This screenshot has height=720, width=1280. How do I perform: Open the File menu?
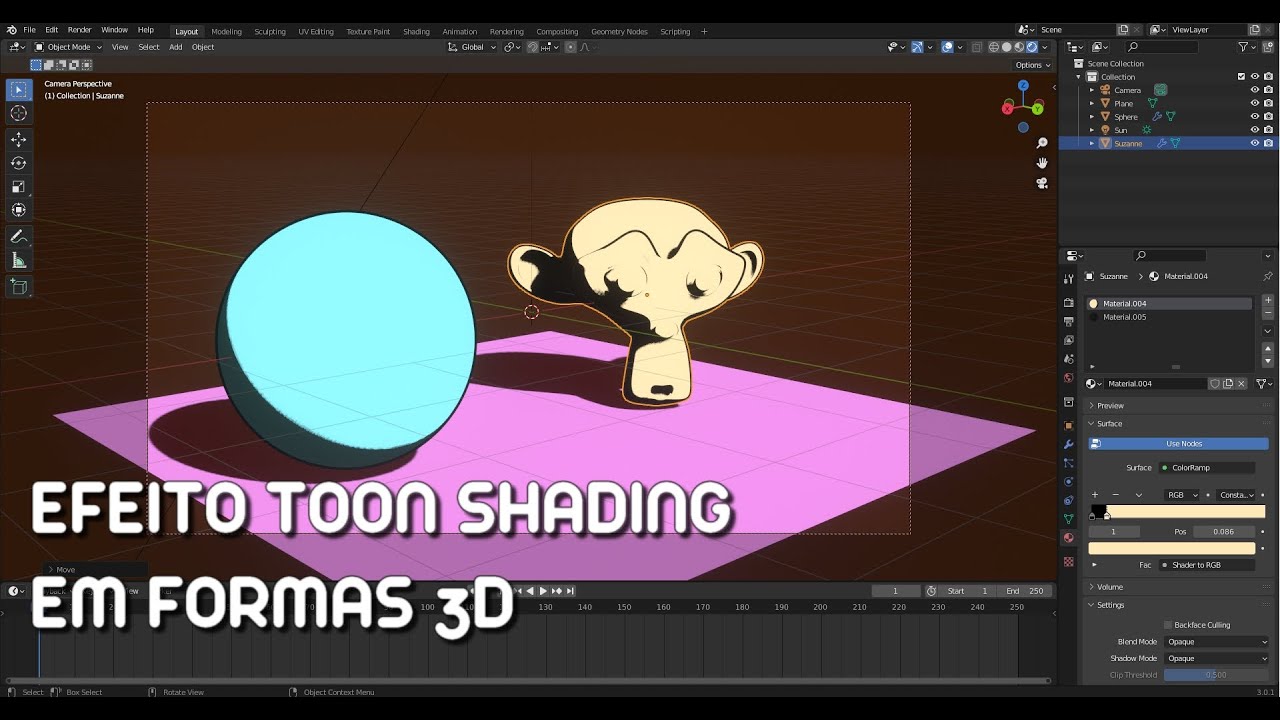pos(29,30)
